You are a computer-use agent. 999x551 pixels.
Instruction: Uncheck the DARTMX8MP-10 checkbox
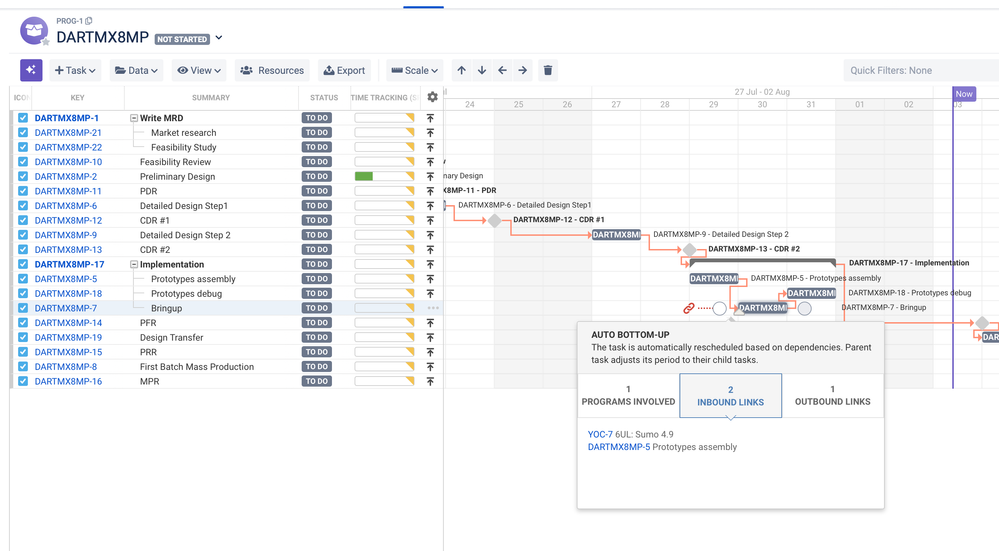click(23, 162)
